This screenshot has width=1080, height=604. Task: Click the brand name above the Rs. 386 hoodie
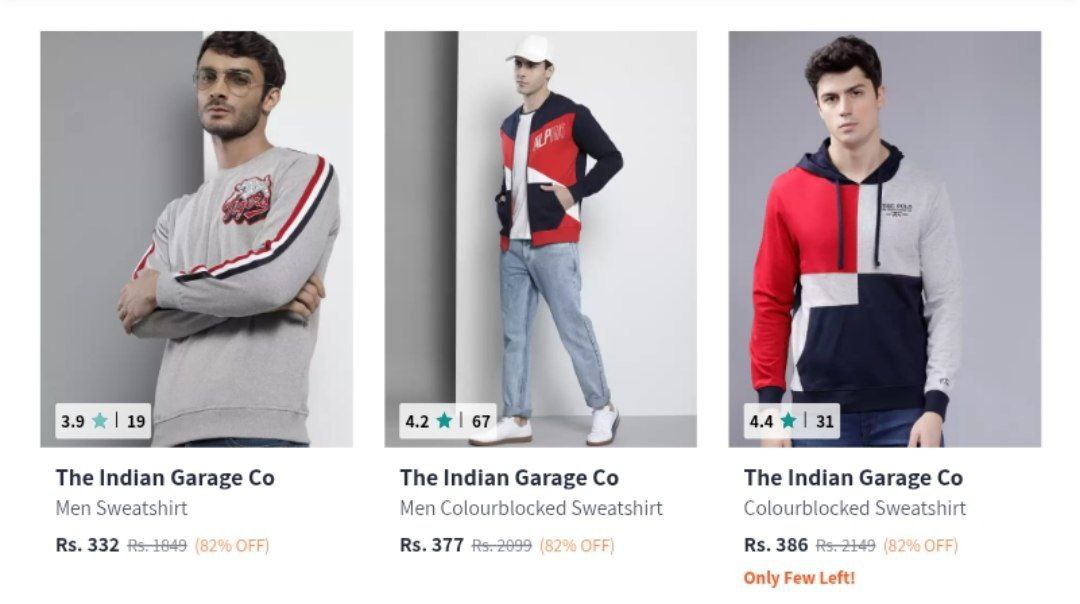853,477
